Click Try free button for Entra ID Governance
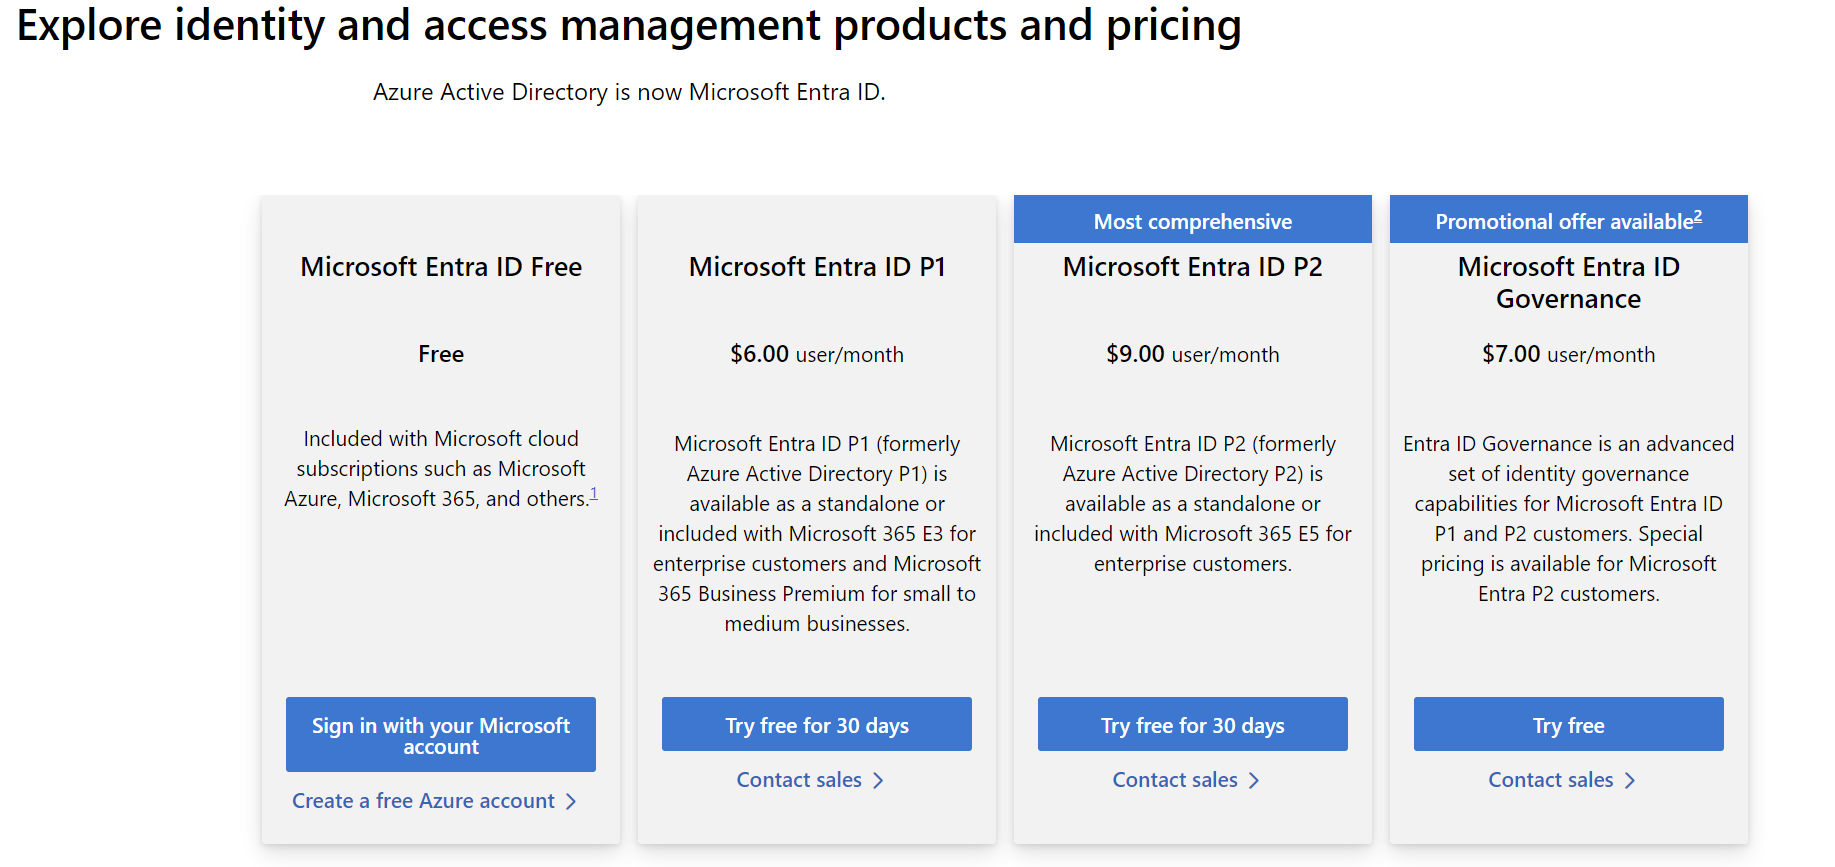Screen dimensions: 1835x867 point(1569,724)
